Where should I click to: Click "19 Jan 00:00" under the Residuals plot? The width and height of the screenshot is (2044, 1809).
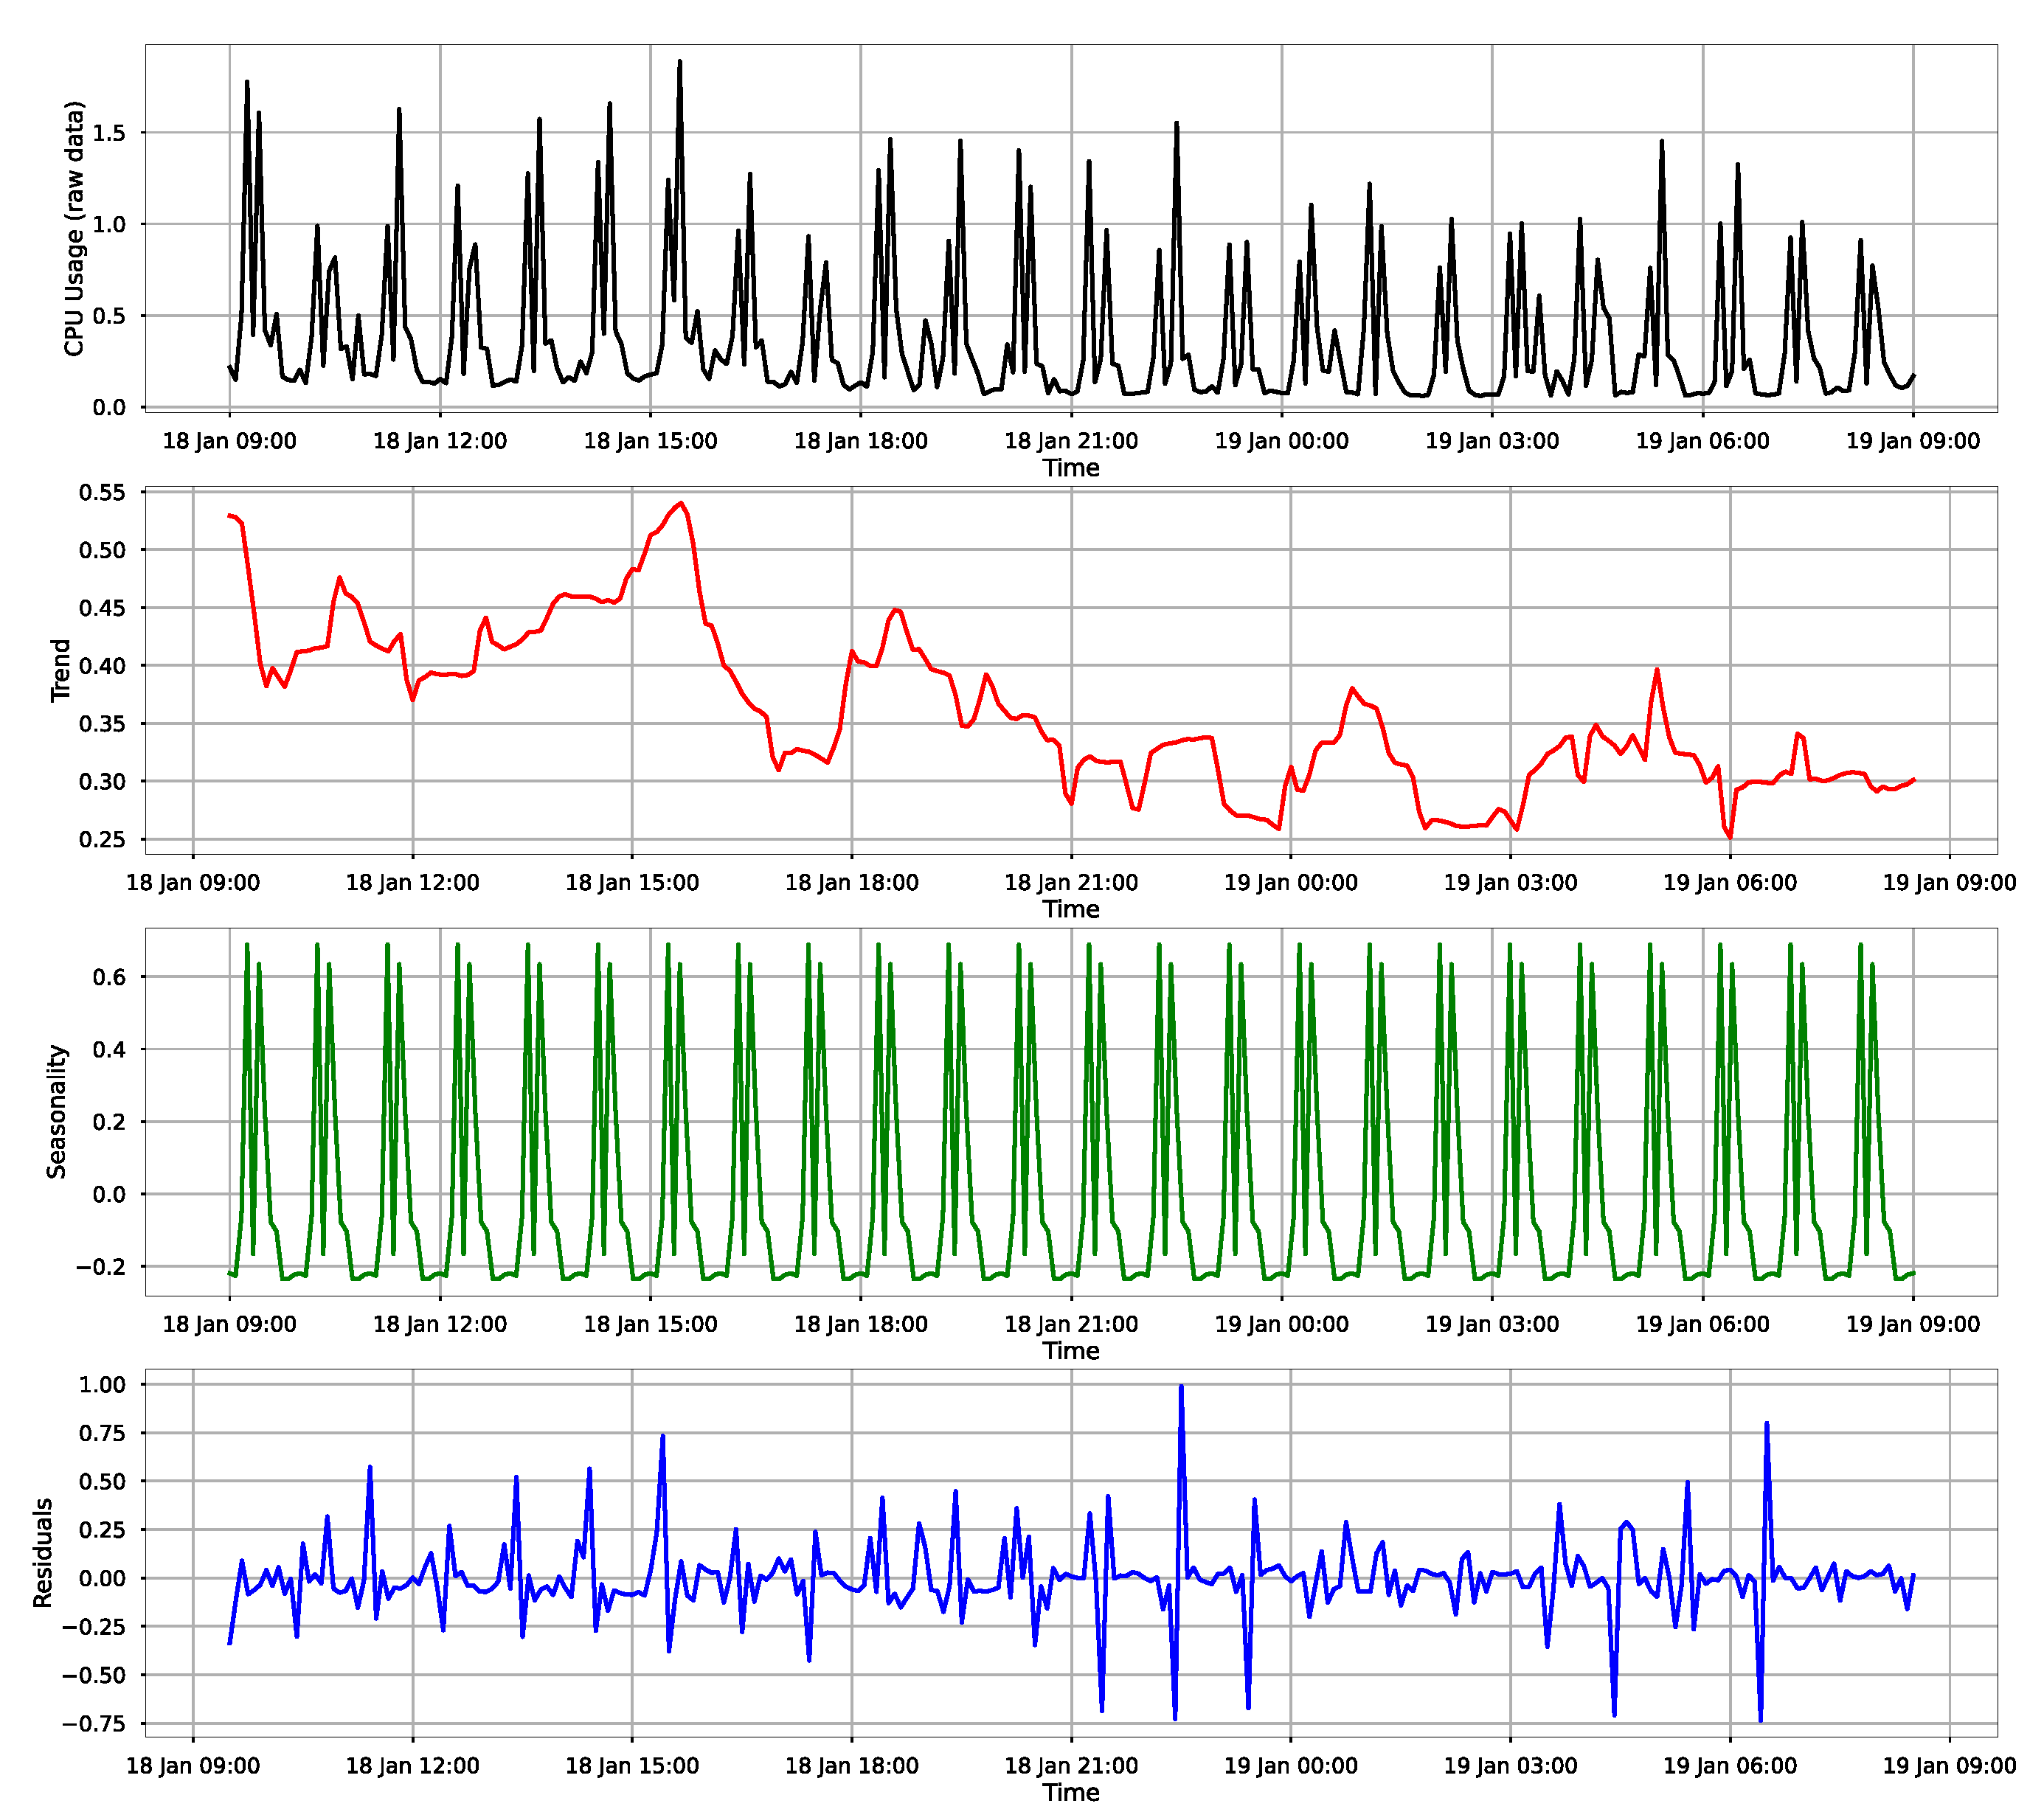coord(1290,1765)
